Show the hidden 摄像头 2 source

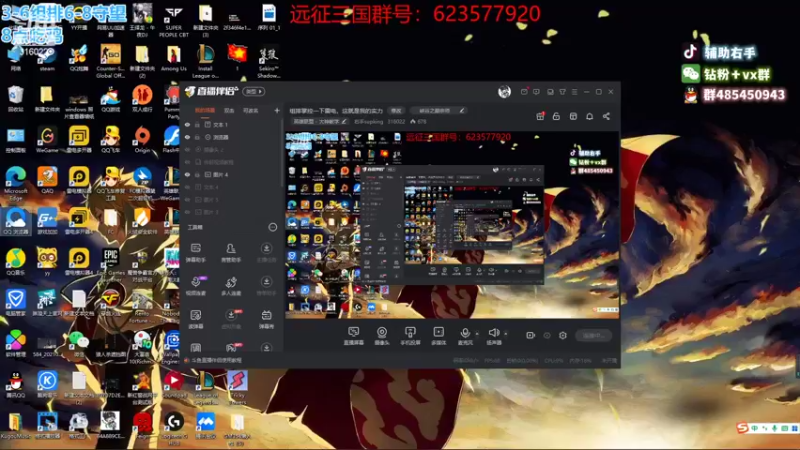pos(187,149)
